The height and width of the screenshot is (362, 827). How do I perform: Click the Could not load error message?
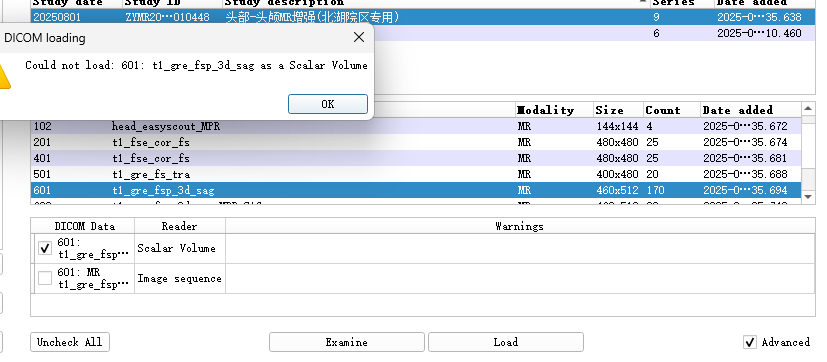(196, 65)
